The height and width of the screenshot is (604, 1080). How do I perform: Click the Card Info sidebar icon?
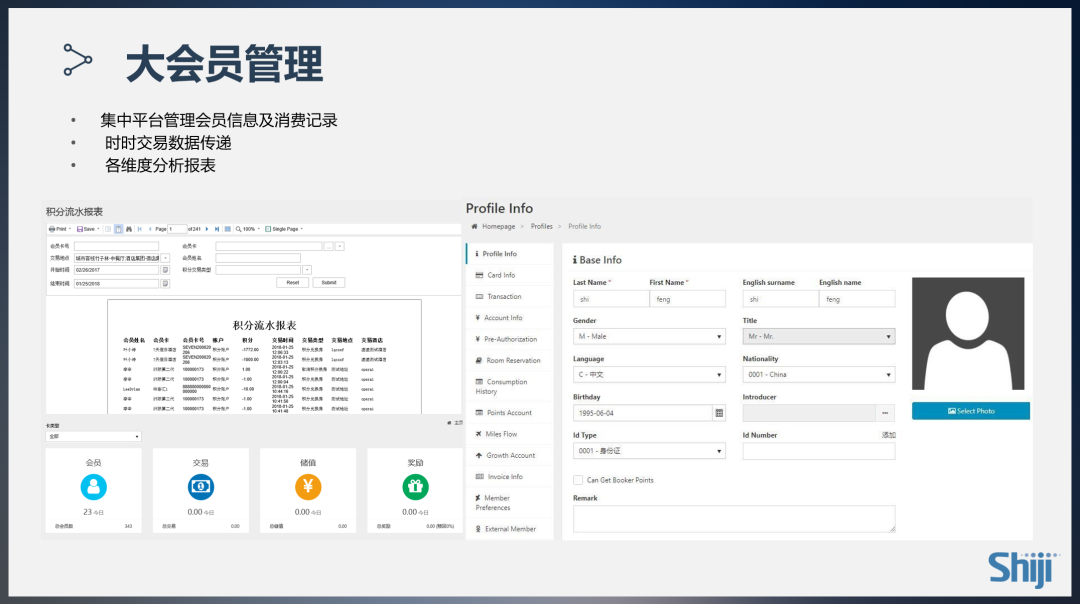click(479, 275)
